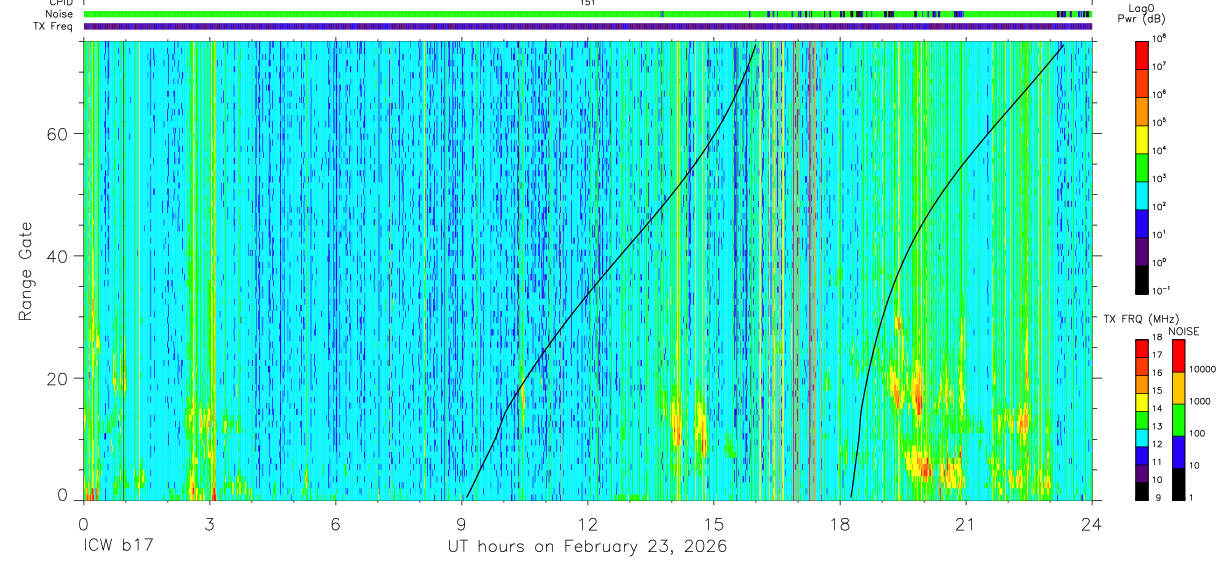Select the blue 10 level in NOISE legend
The image size is (1228, 567).
[x=1178, y=452]
